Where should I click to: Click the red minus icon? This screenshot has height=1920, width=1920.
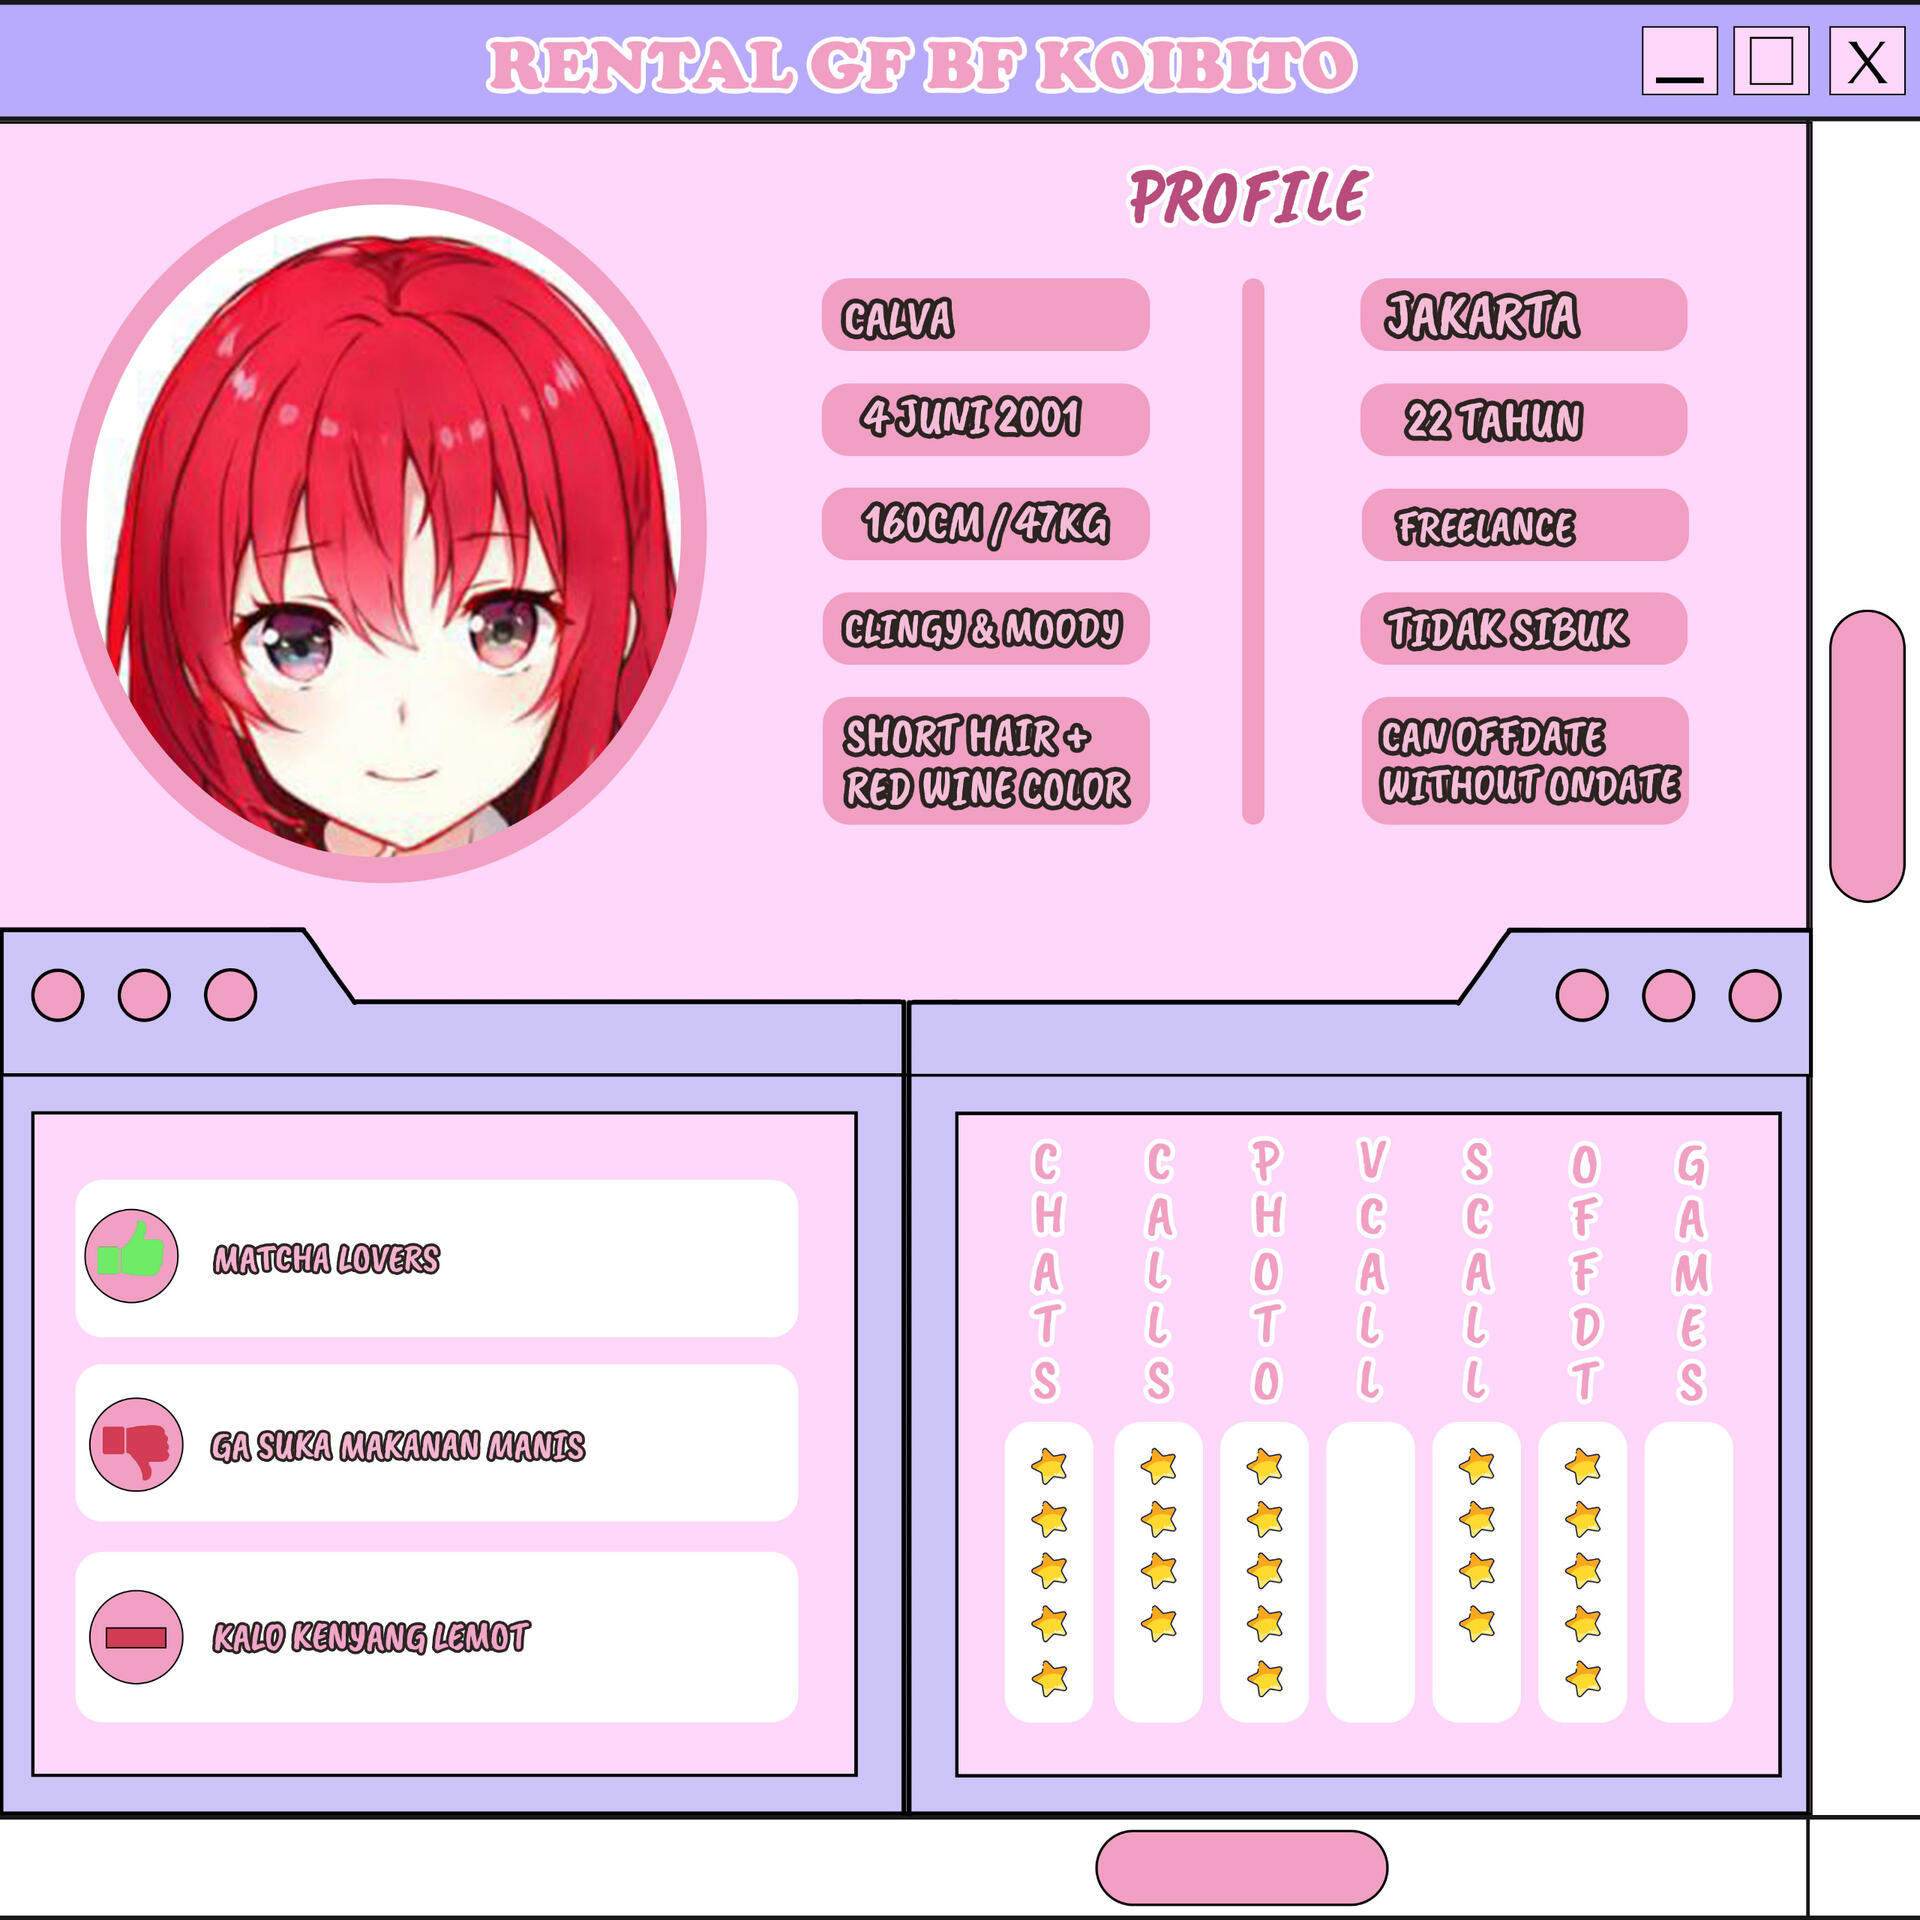136,1637
